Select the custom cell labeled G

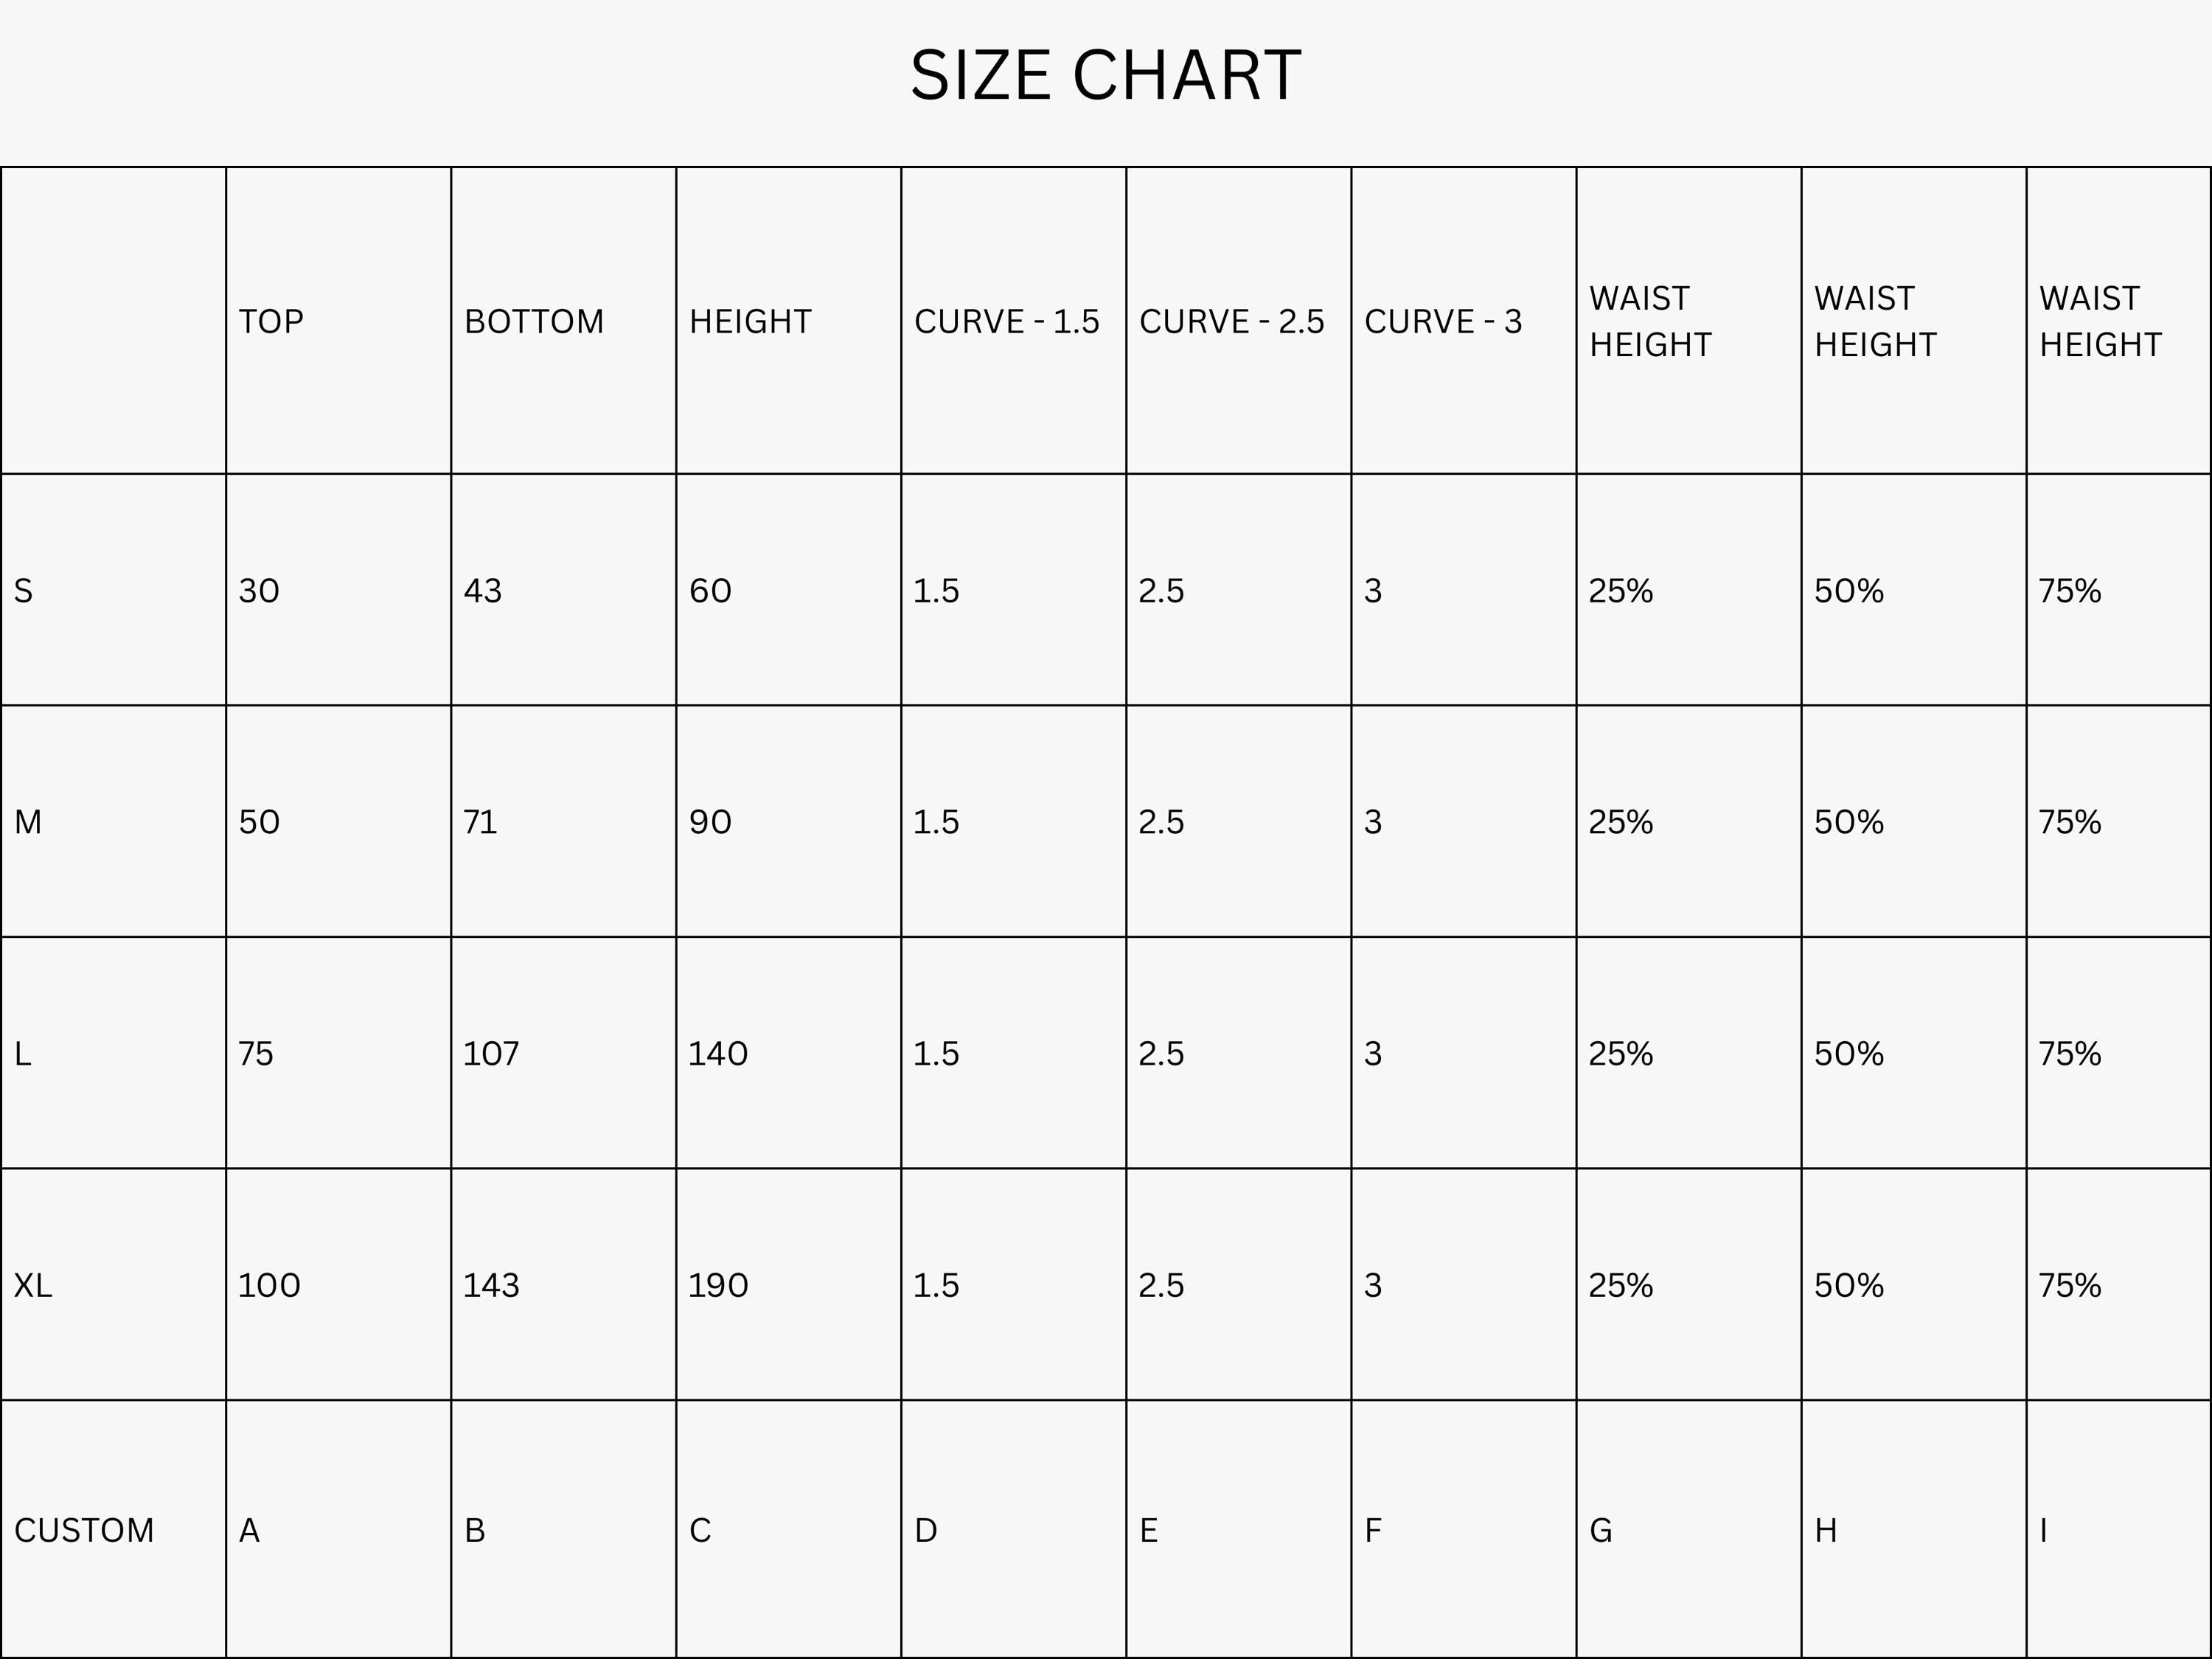point(1600,1530)
